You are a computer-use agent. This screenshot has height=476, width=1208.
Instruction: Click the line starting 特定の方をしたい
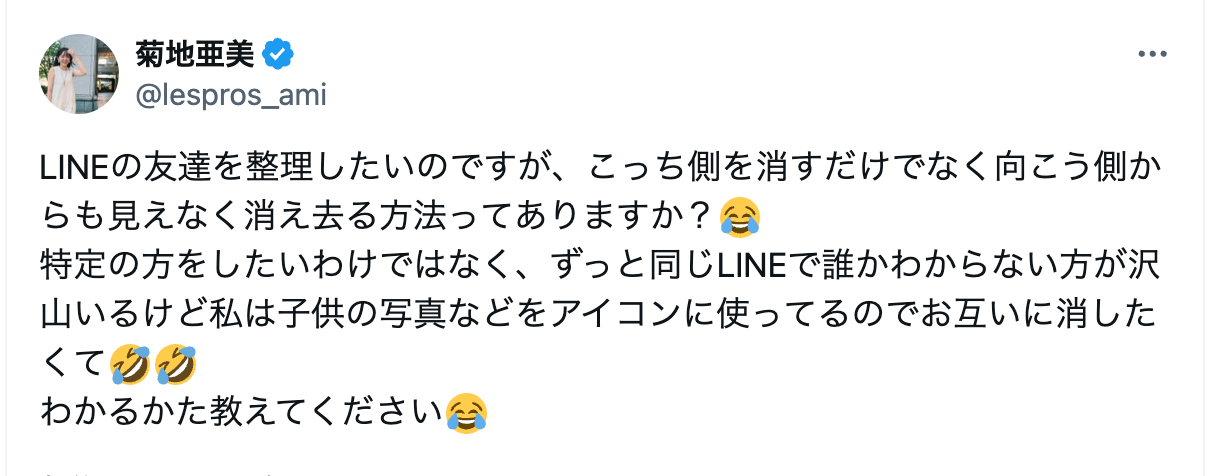tap(600, 266)
